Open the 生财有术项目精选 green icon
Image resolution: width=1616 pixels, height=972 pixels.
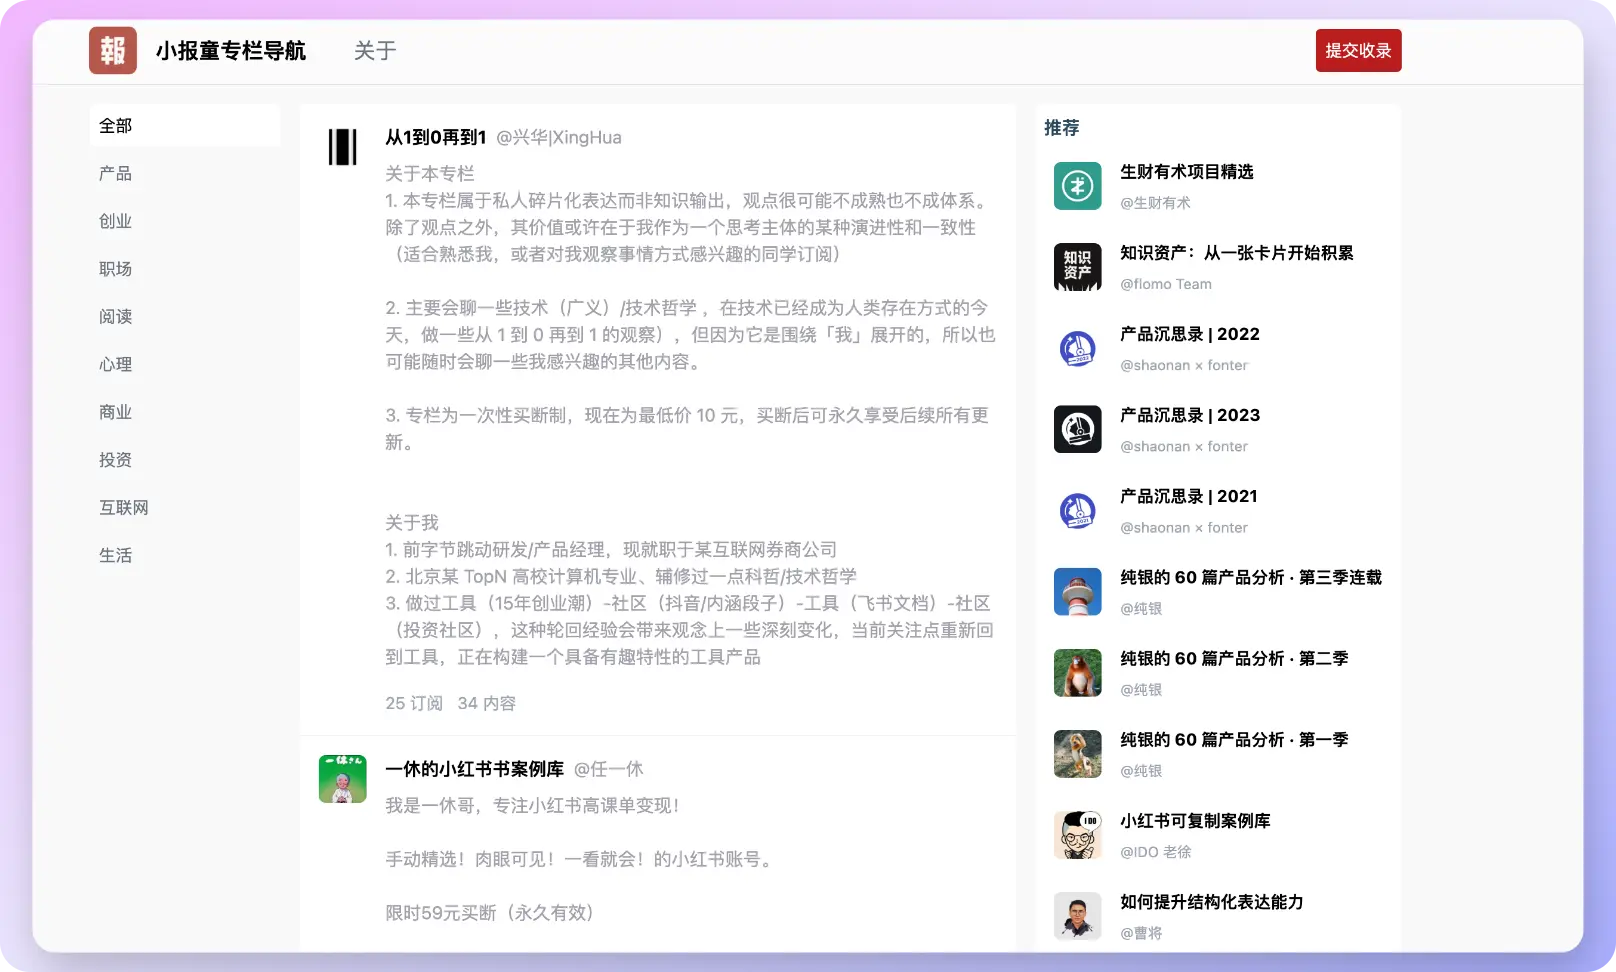(1077, 186)
